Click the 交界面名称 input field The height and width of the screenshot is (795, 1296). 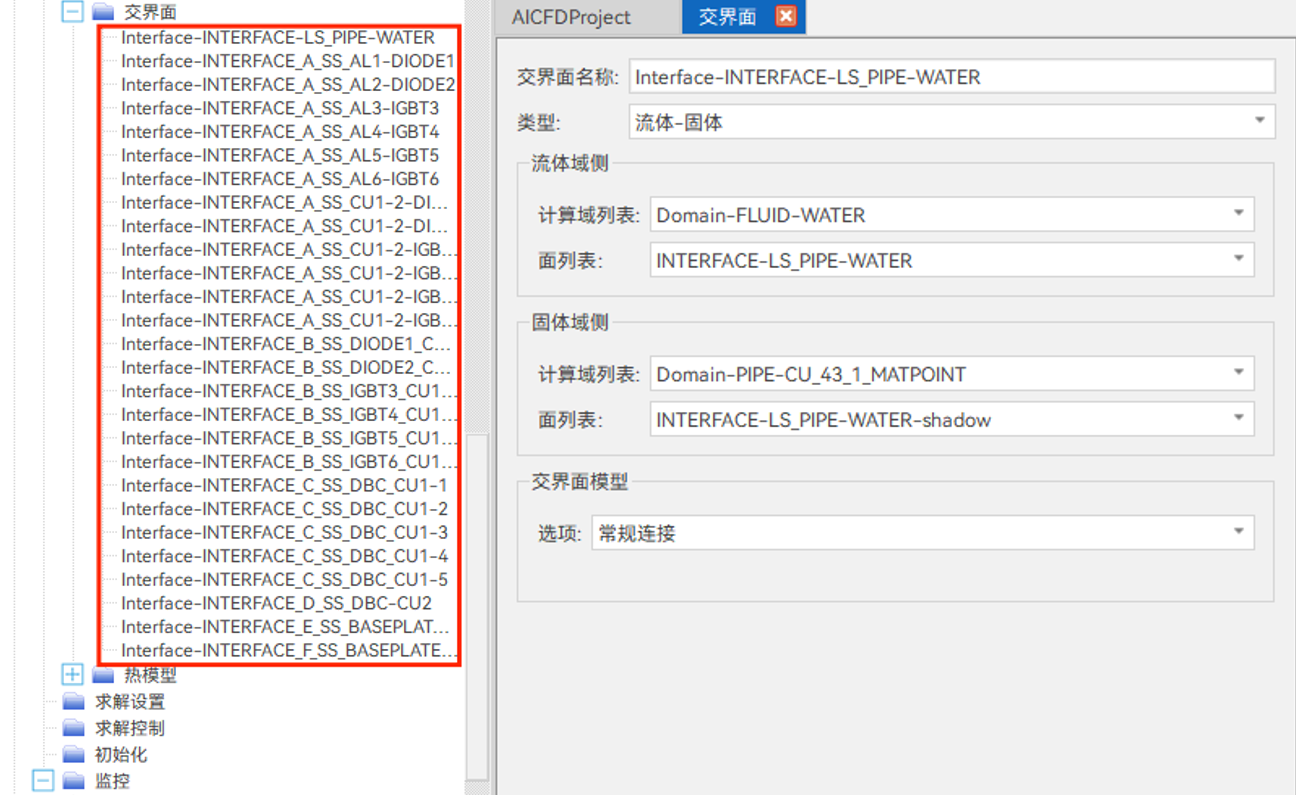click(952, 77)
